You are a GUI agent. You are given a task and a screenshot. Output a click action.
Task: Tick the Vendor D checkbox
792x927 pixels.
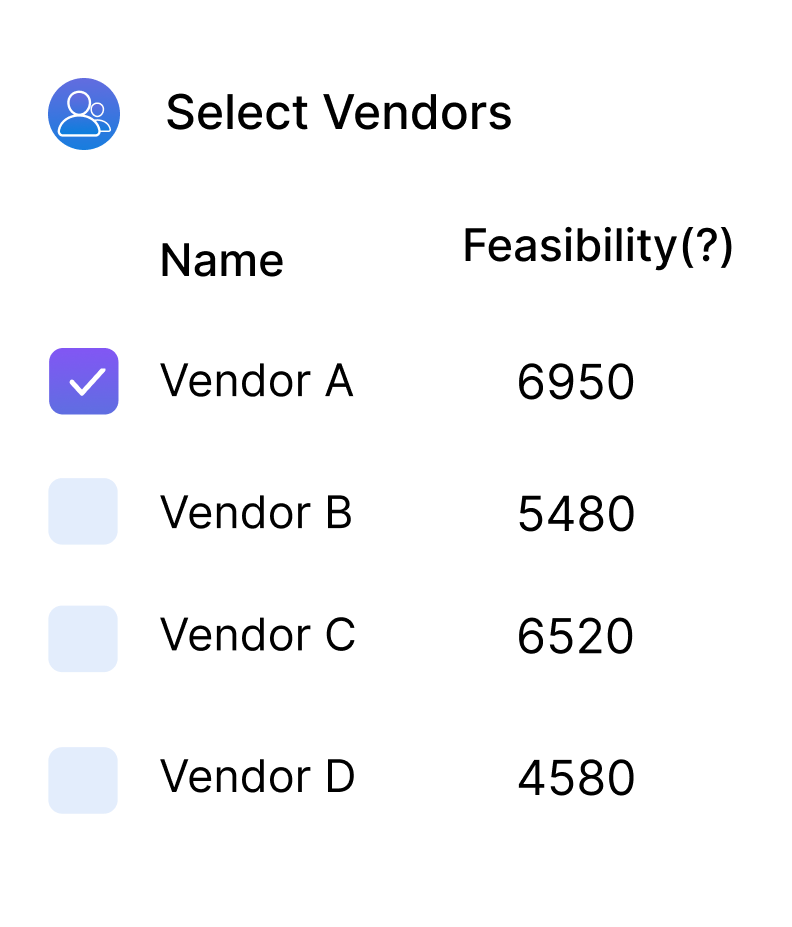pyautogui.click(x=83, y=780)
